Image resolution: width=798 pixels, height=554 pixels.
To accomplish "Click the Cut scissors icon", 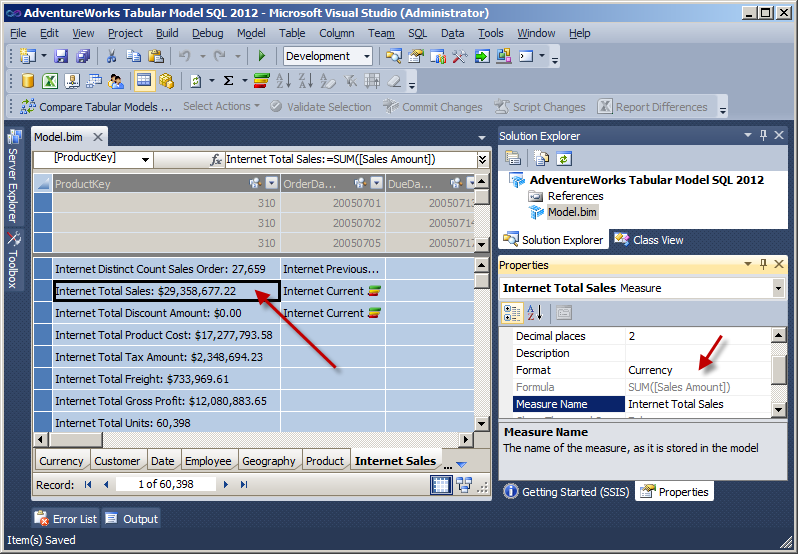I will click(111, 56).
